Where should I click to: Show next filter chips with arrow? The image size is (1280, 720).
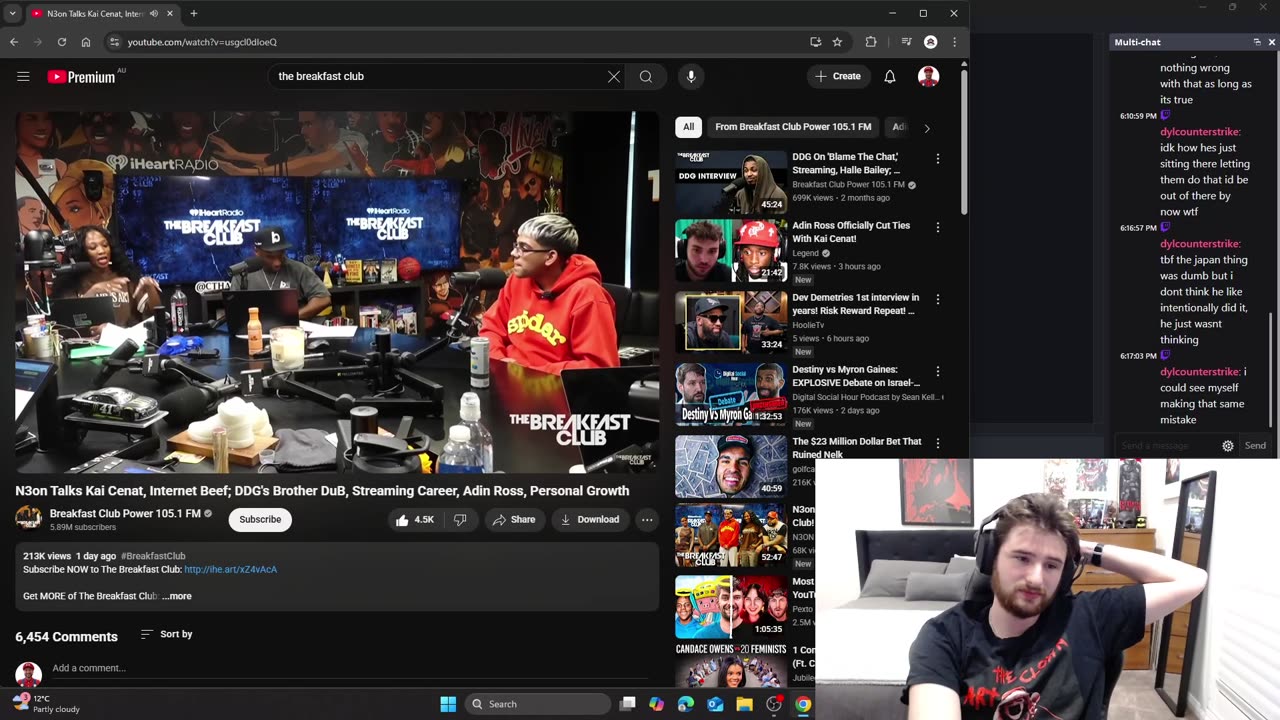[x=927, y=128]
